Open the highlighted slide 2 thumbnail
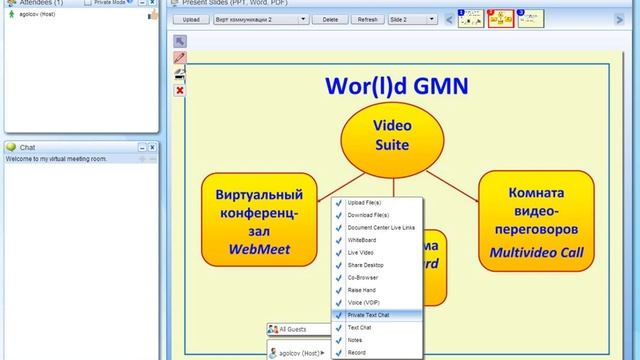The image size is (640, 360). (501, 19)
